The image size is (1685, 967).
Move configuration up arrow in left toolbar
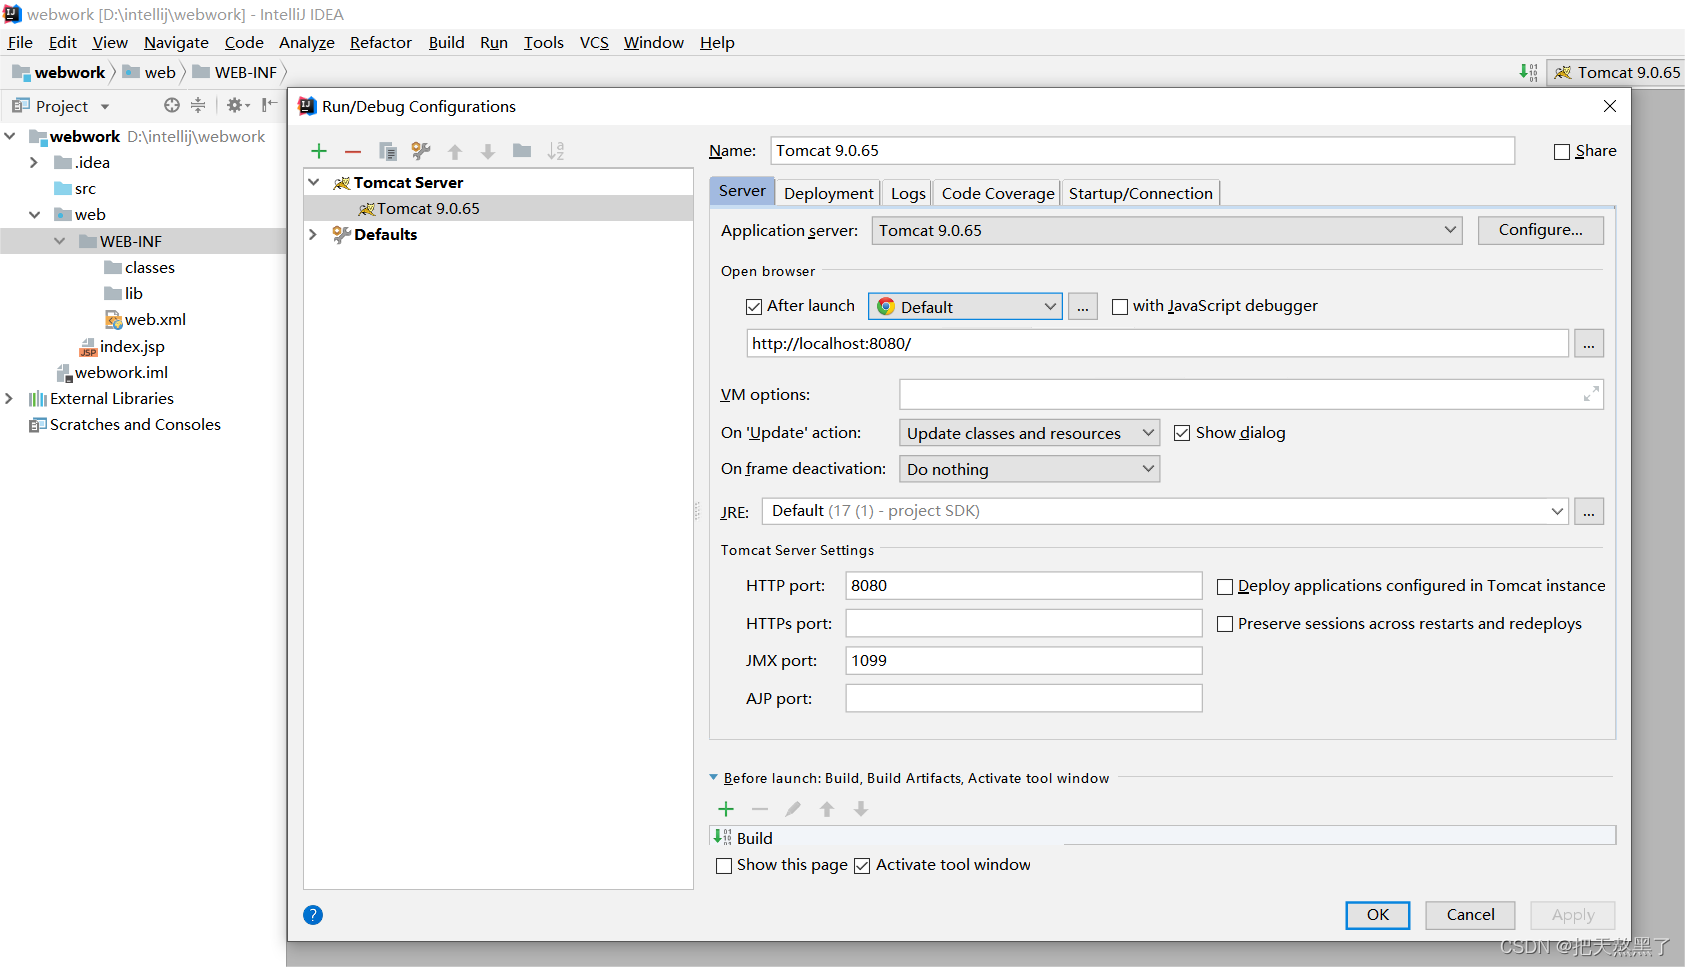click(x=455, y=152)
